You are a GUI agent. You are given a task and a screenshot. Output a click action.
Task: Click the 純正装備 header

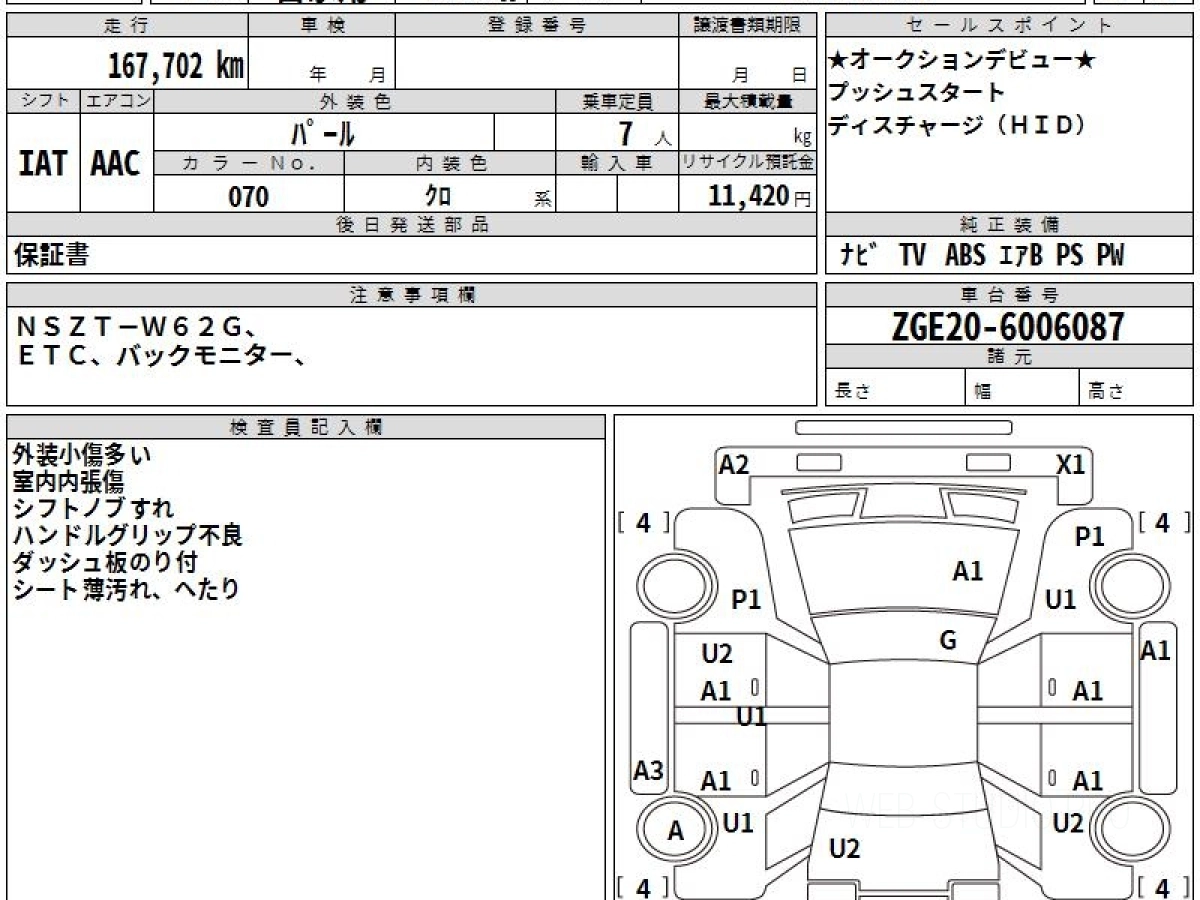pos(1010,225)
